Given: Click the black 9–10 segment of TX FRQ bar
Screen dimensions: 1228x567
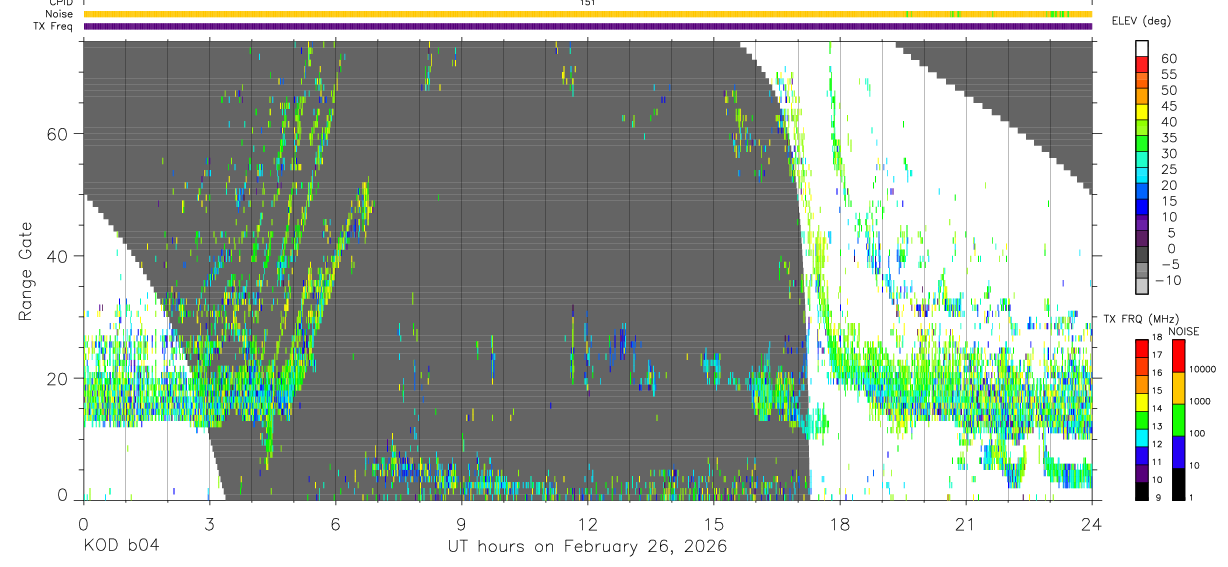Looking at the screenshot, I should 1142,491.
